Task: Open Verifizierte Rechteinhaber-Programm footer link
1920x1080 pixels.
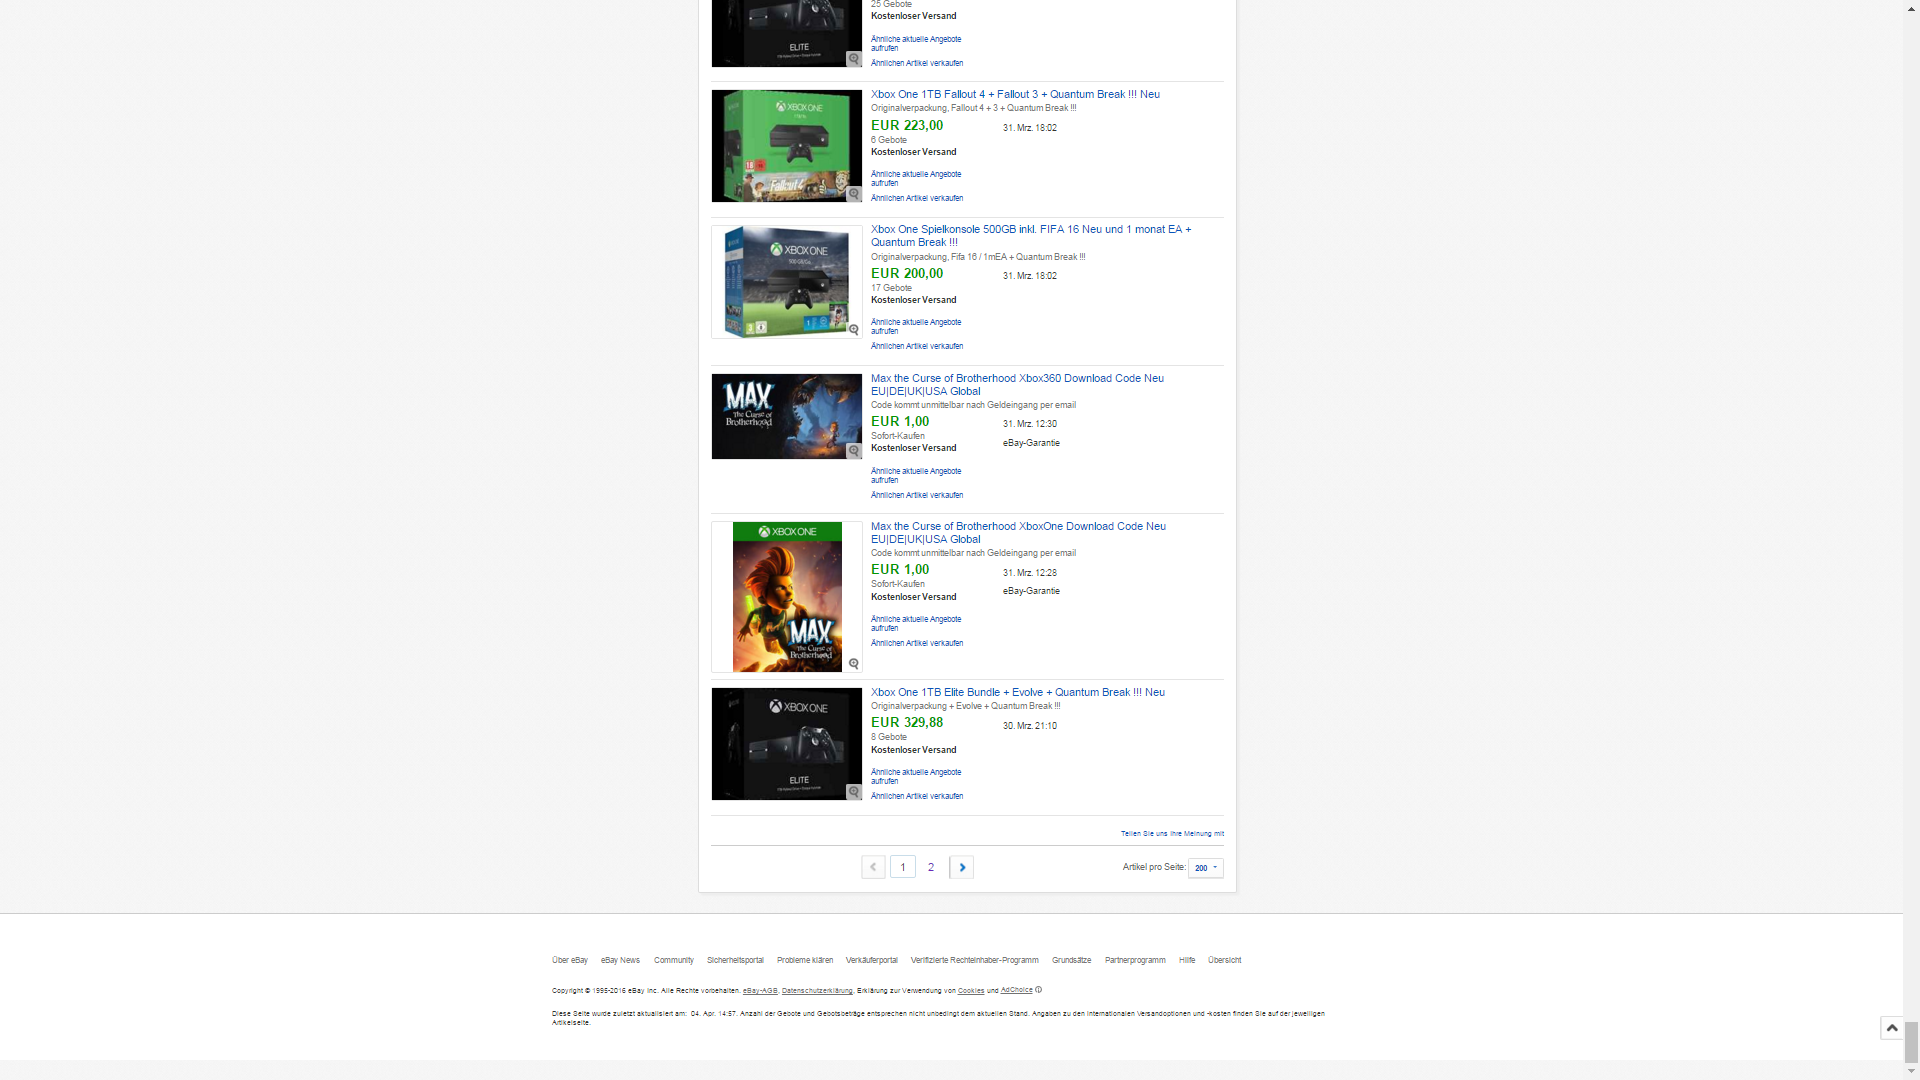Action: click(x=975, y=960)
